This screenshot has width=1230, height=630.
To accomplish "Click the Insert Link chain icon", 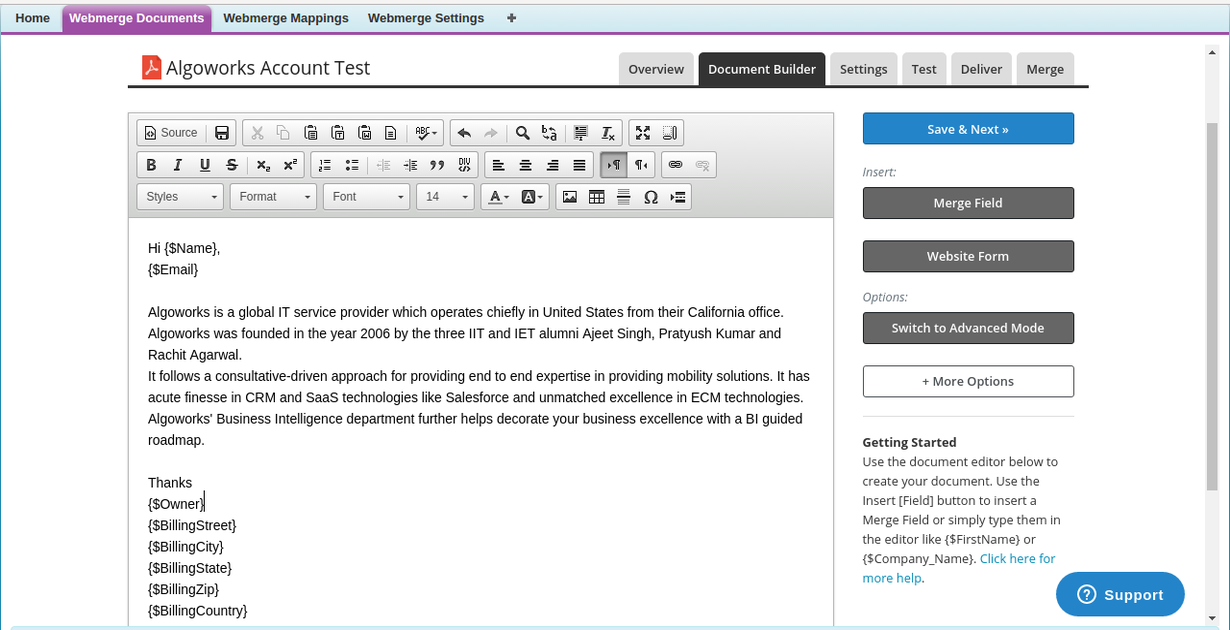I will 675,165.
